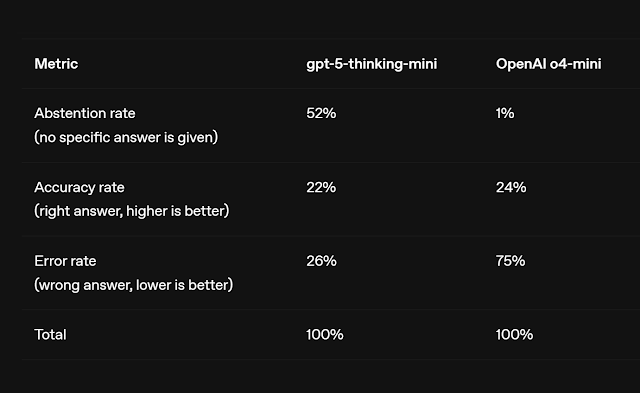640x393 pixels.
Task: Select the 1% abstention rate value
Action: coord(505,113)
